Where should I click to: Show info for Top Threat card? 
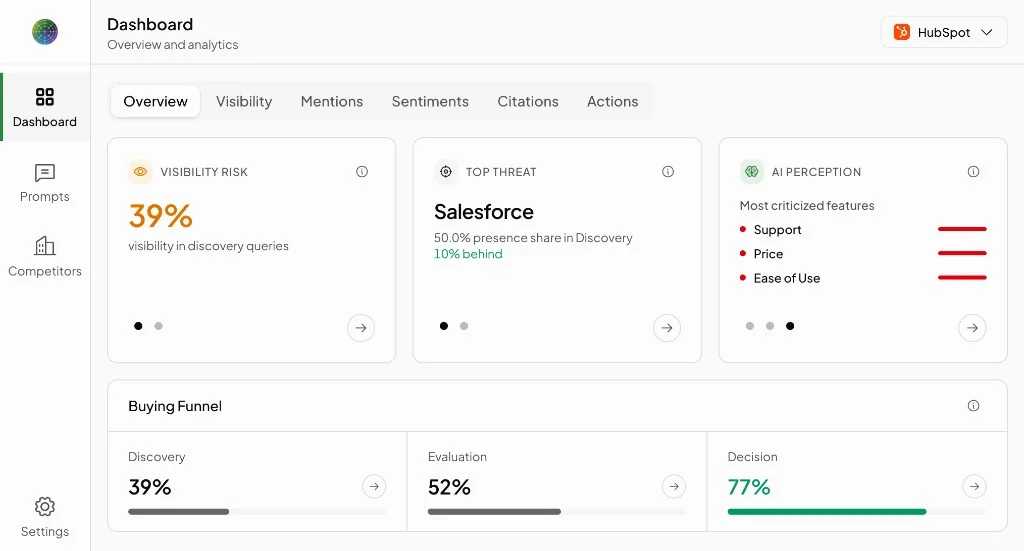667,172
